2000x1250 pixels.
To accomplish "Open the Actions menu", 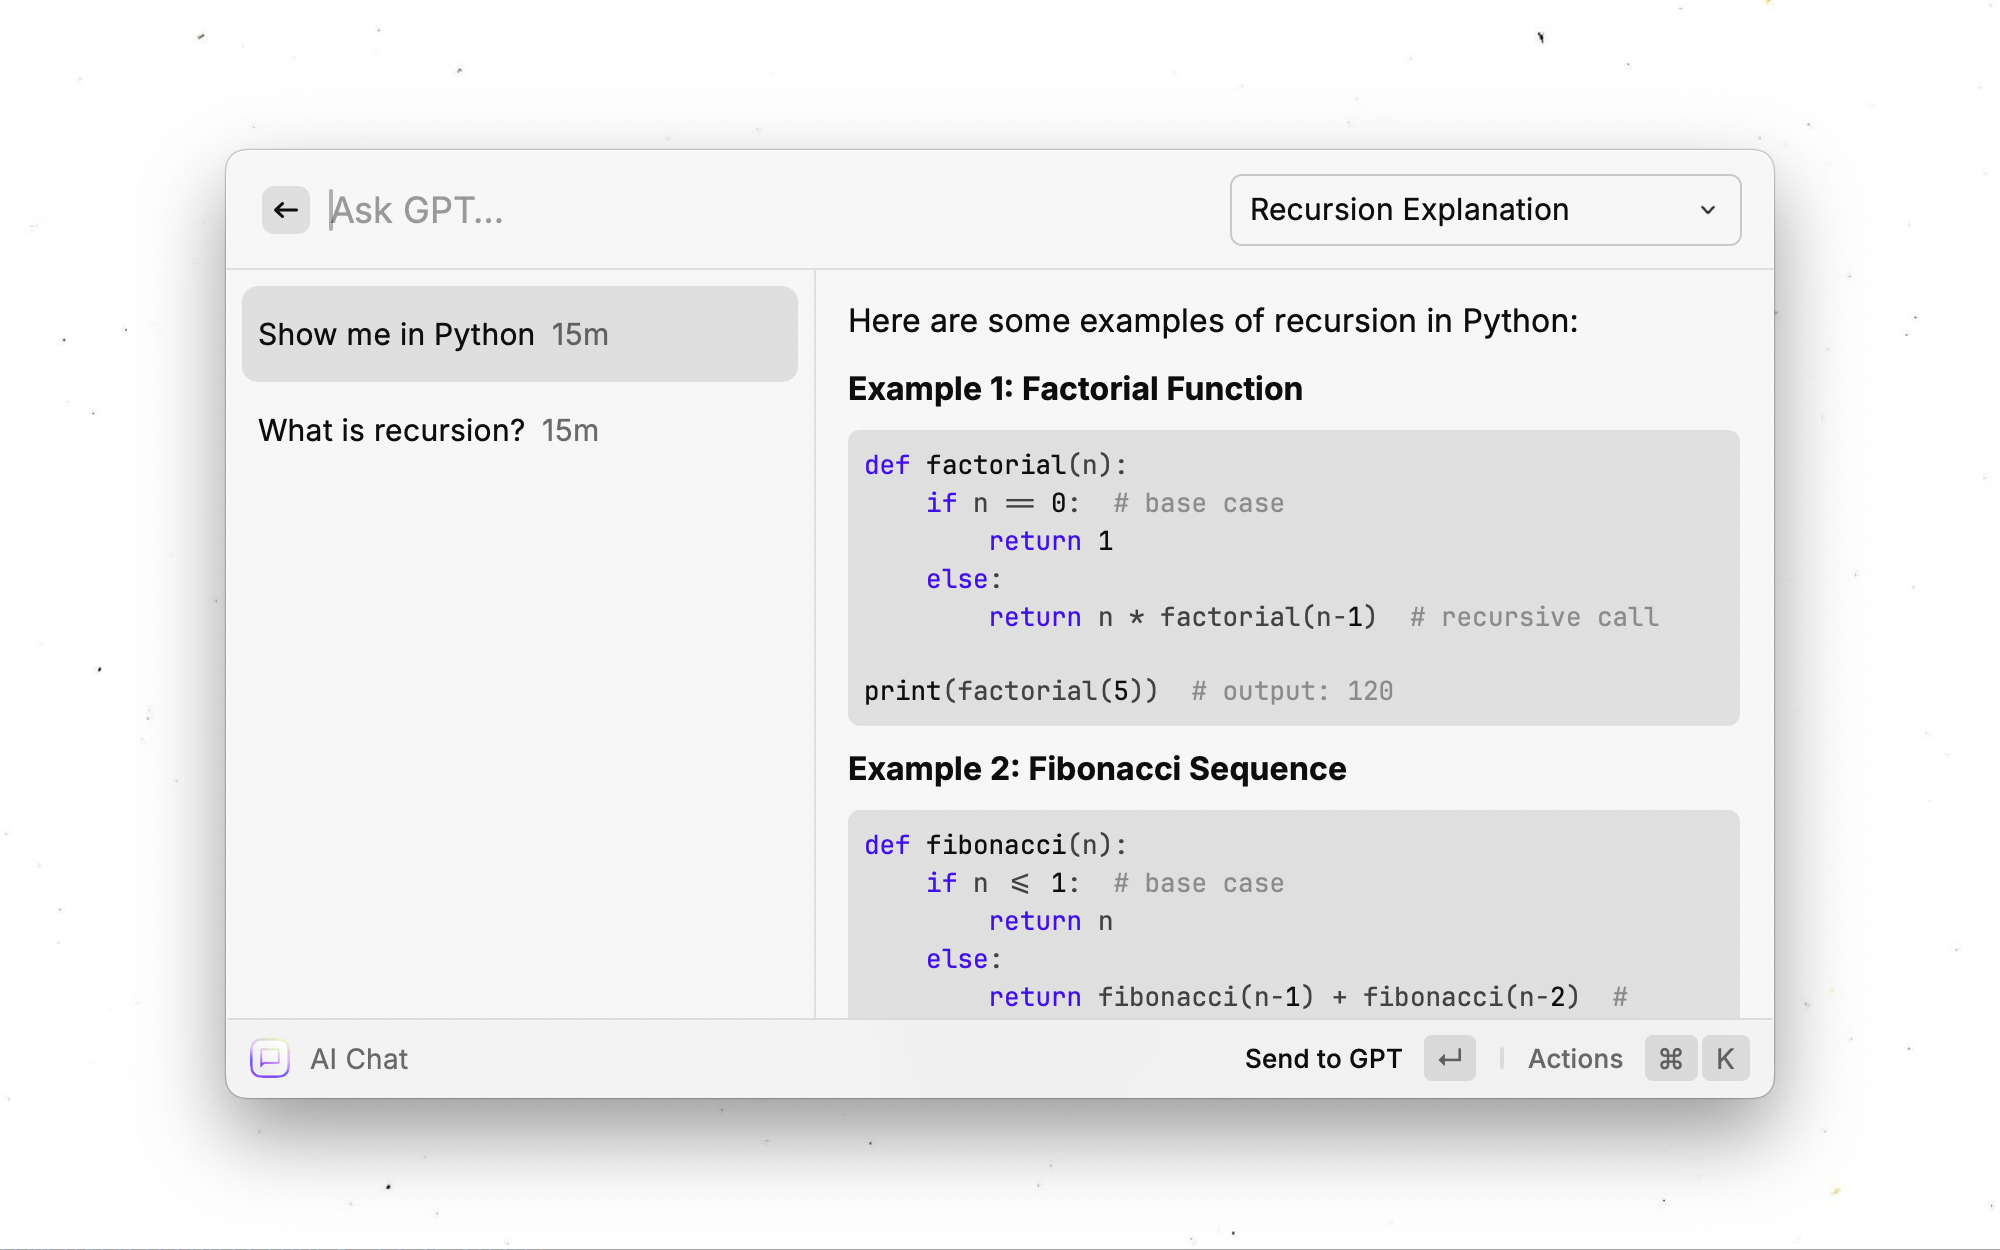I will [x=1574, y=1058].
